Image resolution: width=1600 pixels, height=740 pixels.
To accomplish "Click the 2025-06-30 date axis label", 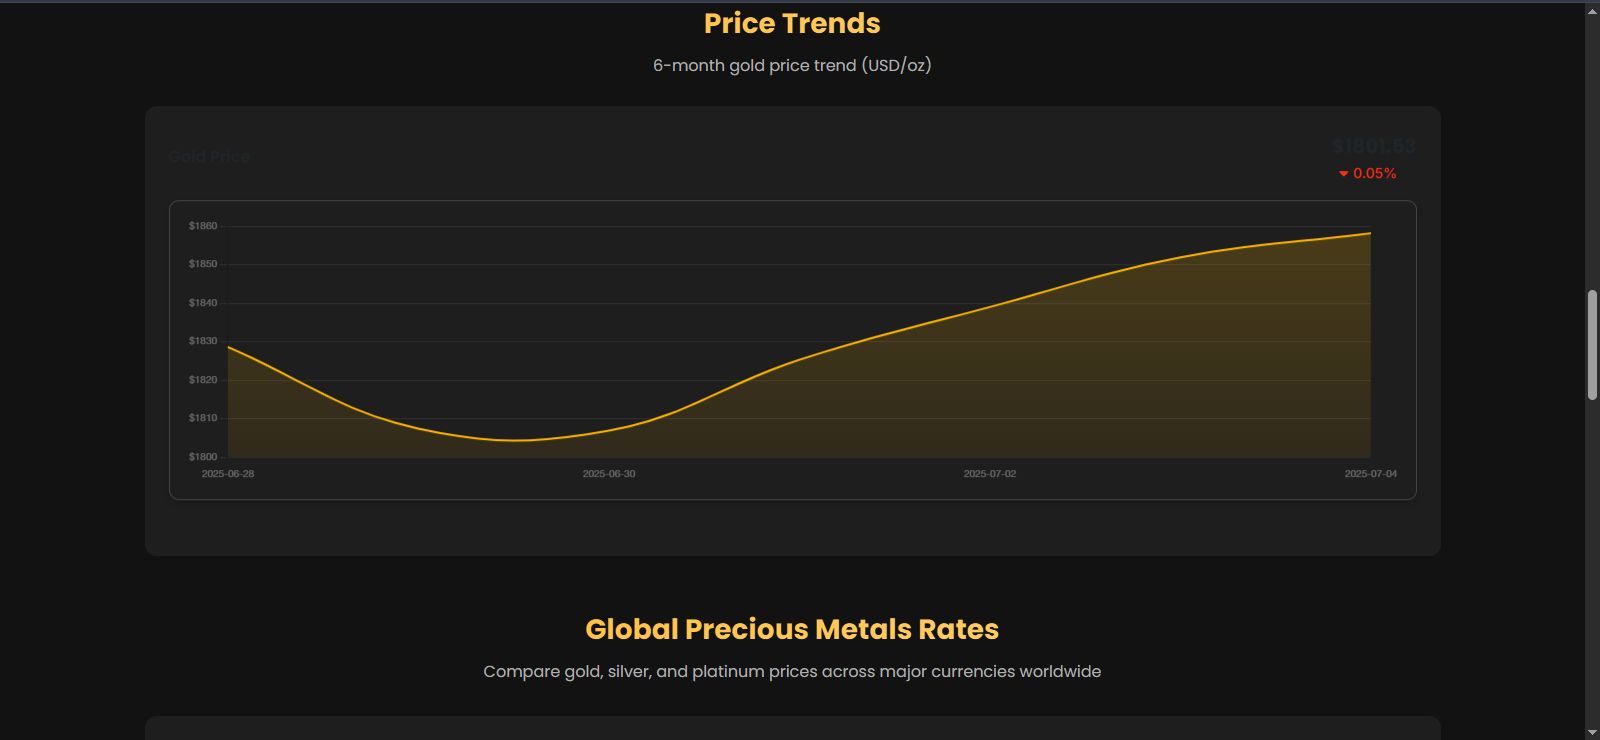I will pos(609,474).
